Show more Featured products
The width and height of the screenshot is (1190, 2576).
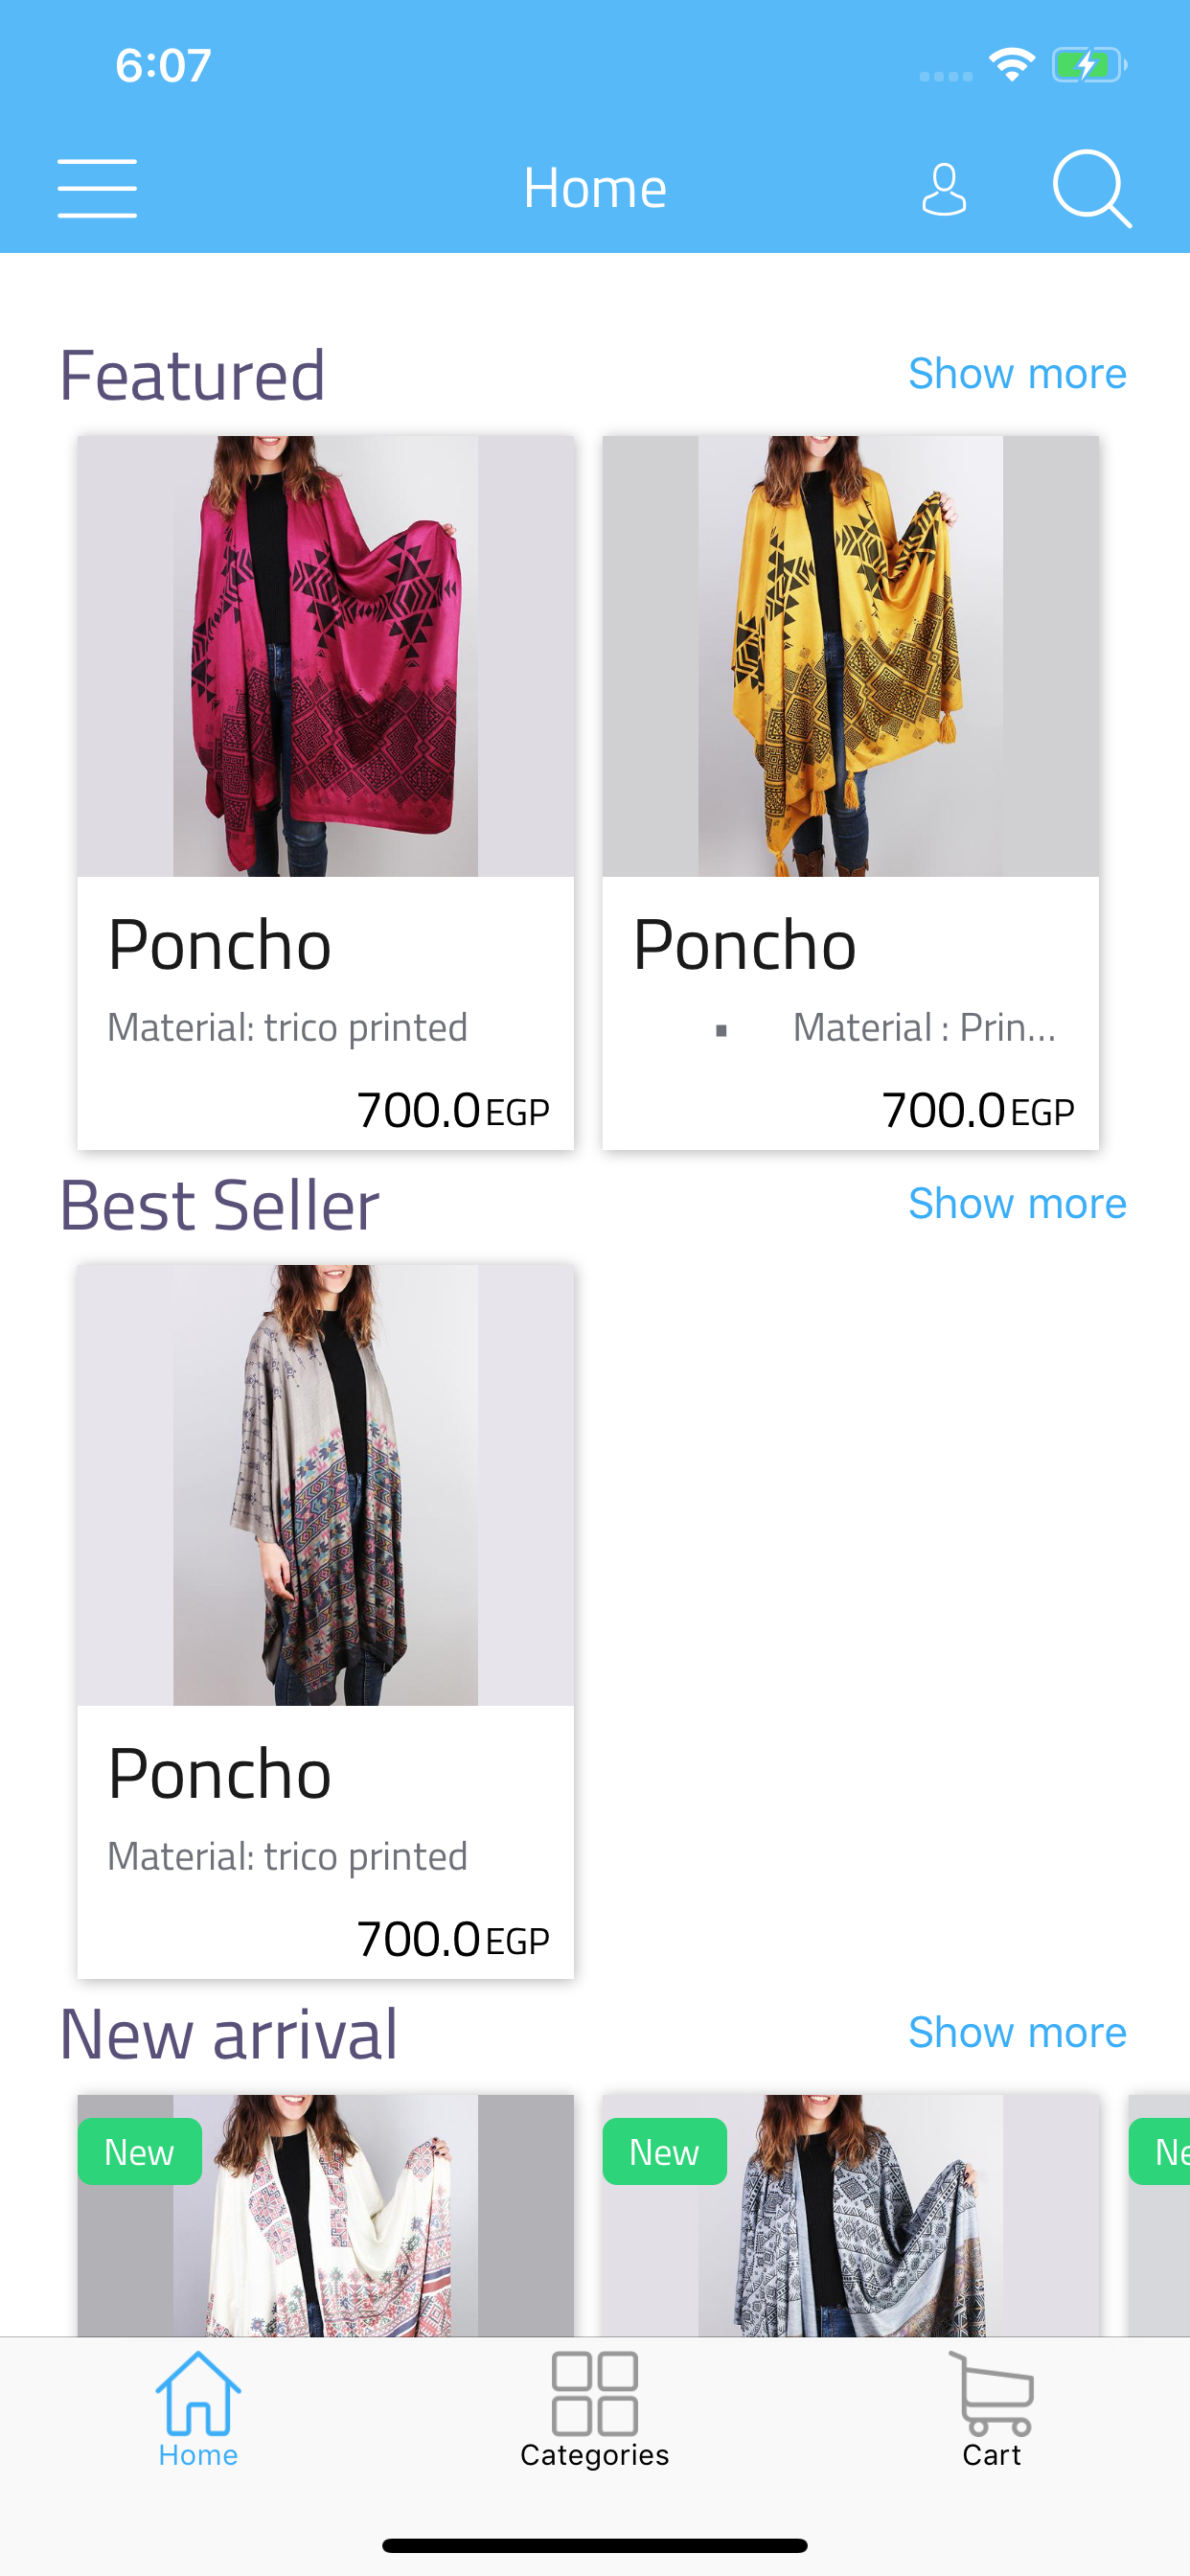click(x=1016, y=374)
